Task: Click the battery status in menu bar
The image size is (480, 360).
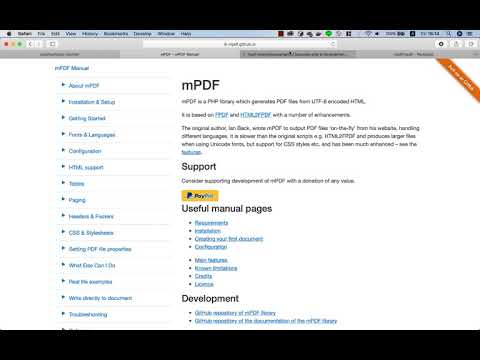Action: click(395, 34)
